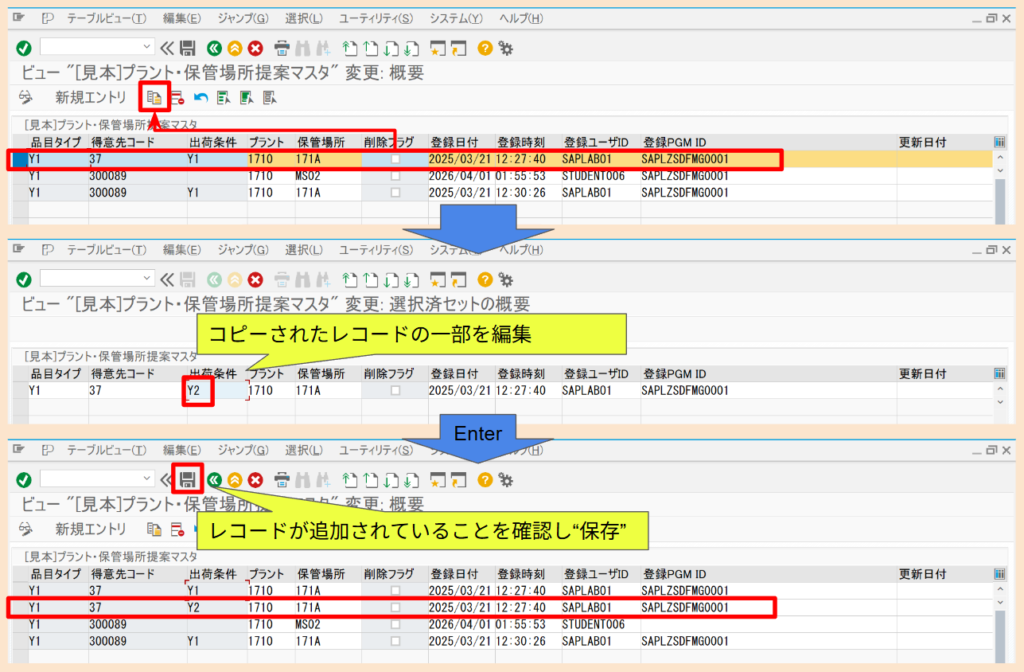1024x672 pixels.
Task: Click 新規エントリ button in bottom window
Action: click(91, 529)
